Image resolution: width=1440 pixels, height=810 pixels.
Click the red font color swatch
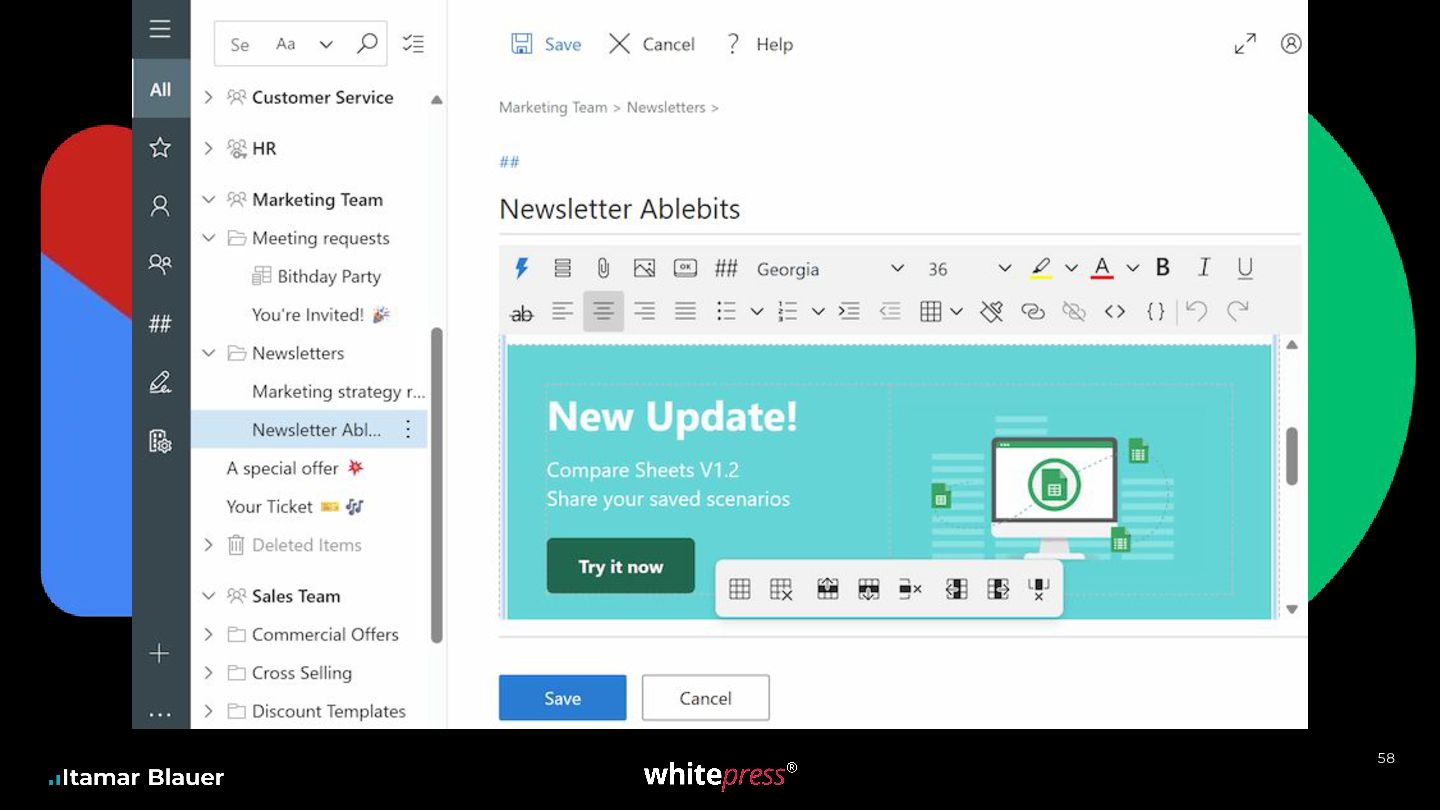pos(1102,268)
